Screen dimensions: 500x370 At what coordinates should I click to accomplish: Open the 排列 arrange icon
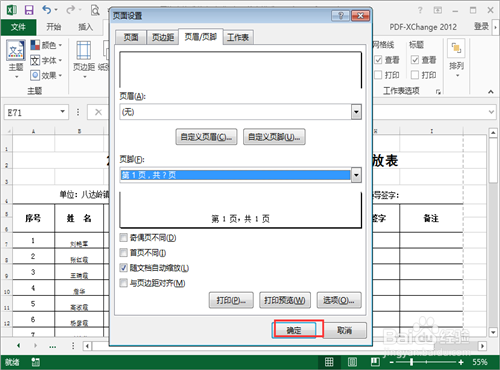(x=456, y=48)
